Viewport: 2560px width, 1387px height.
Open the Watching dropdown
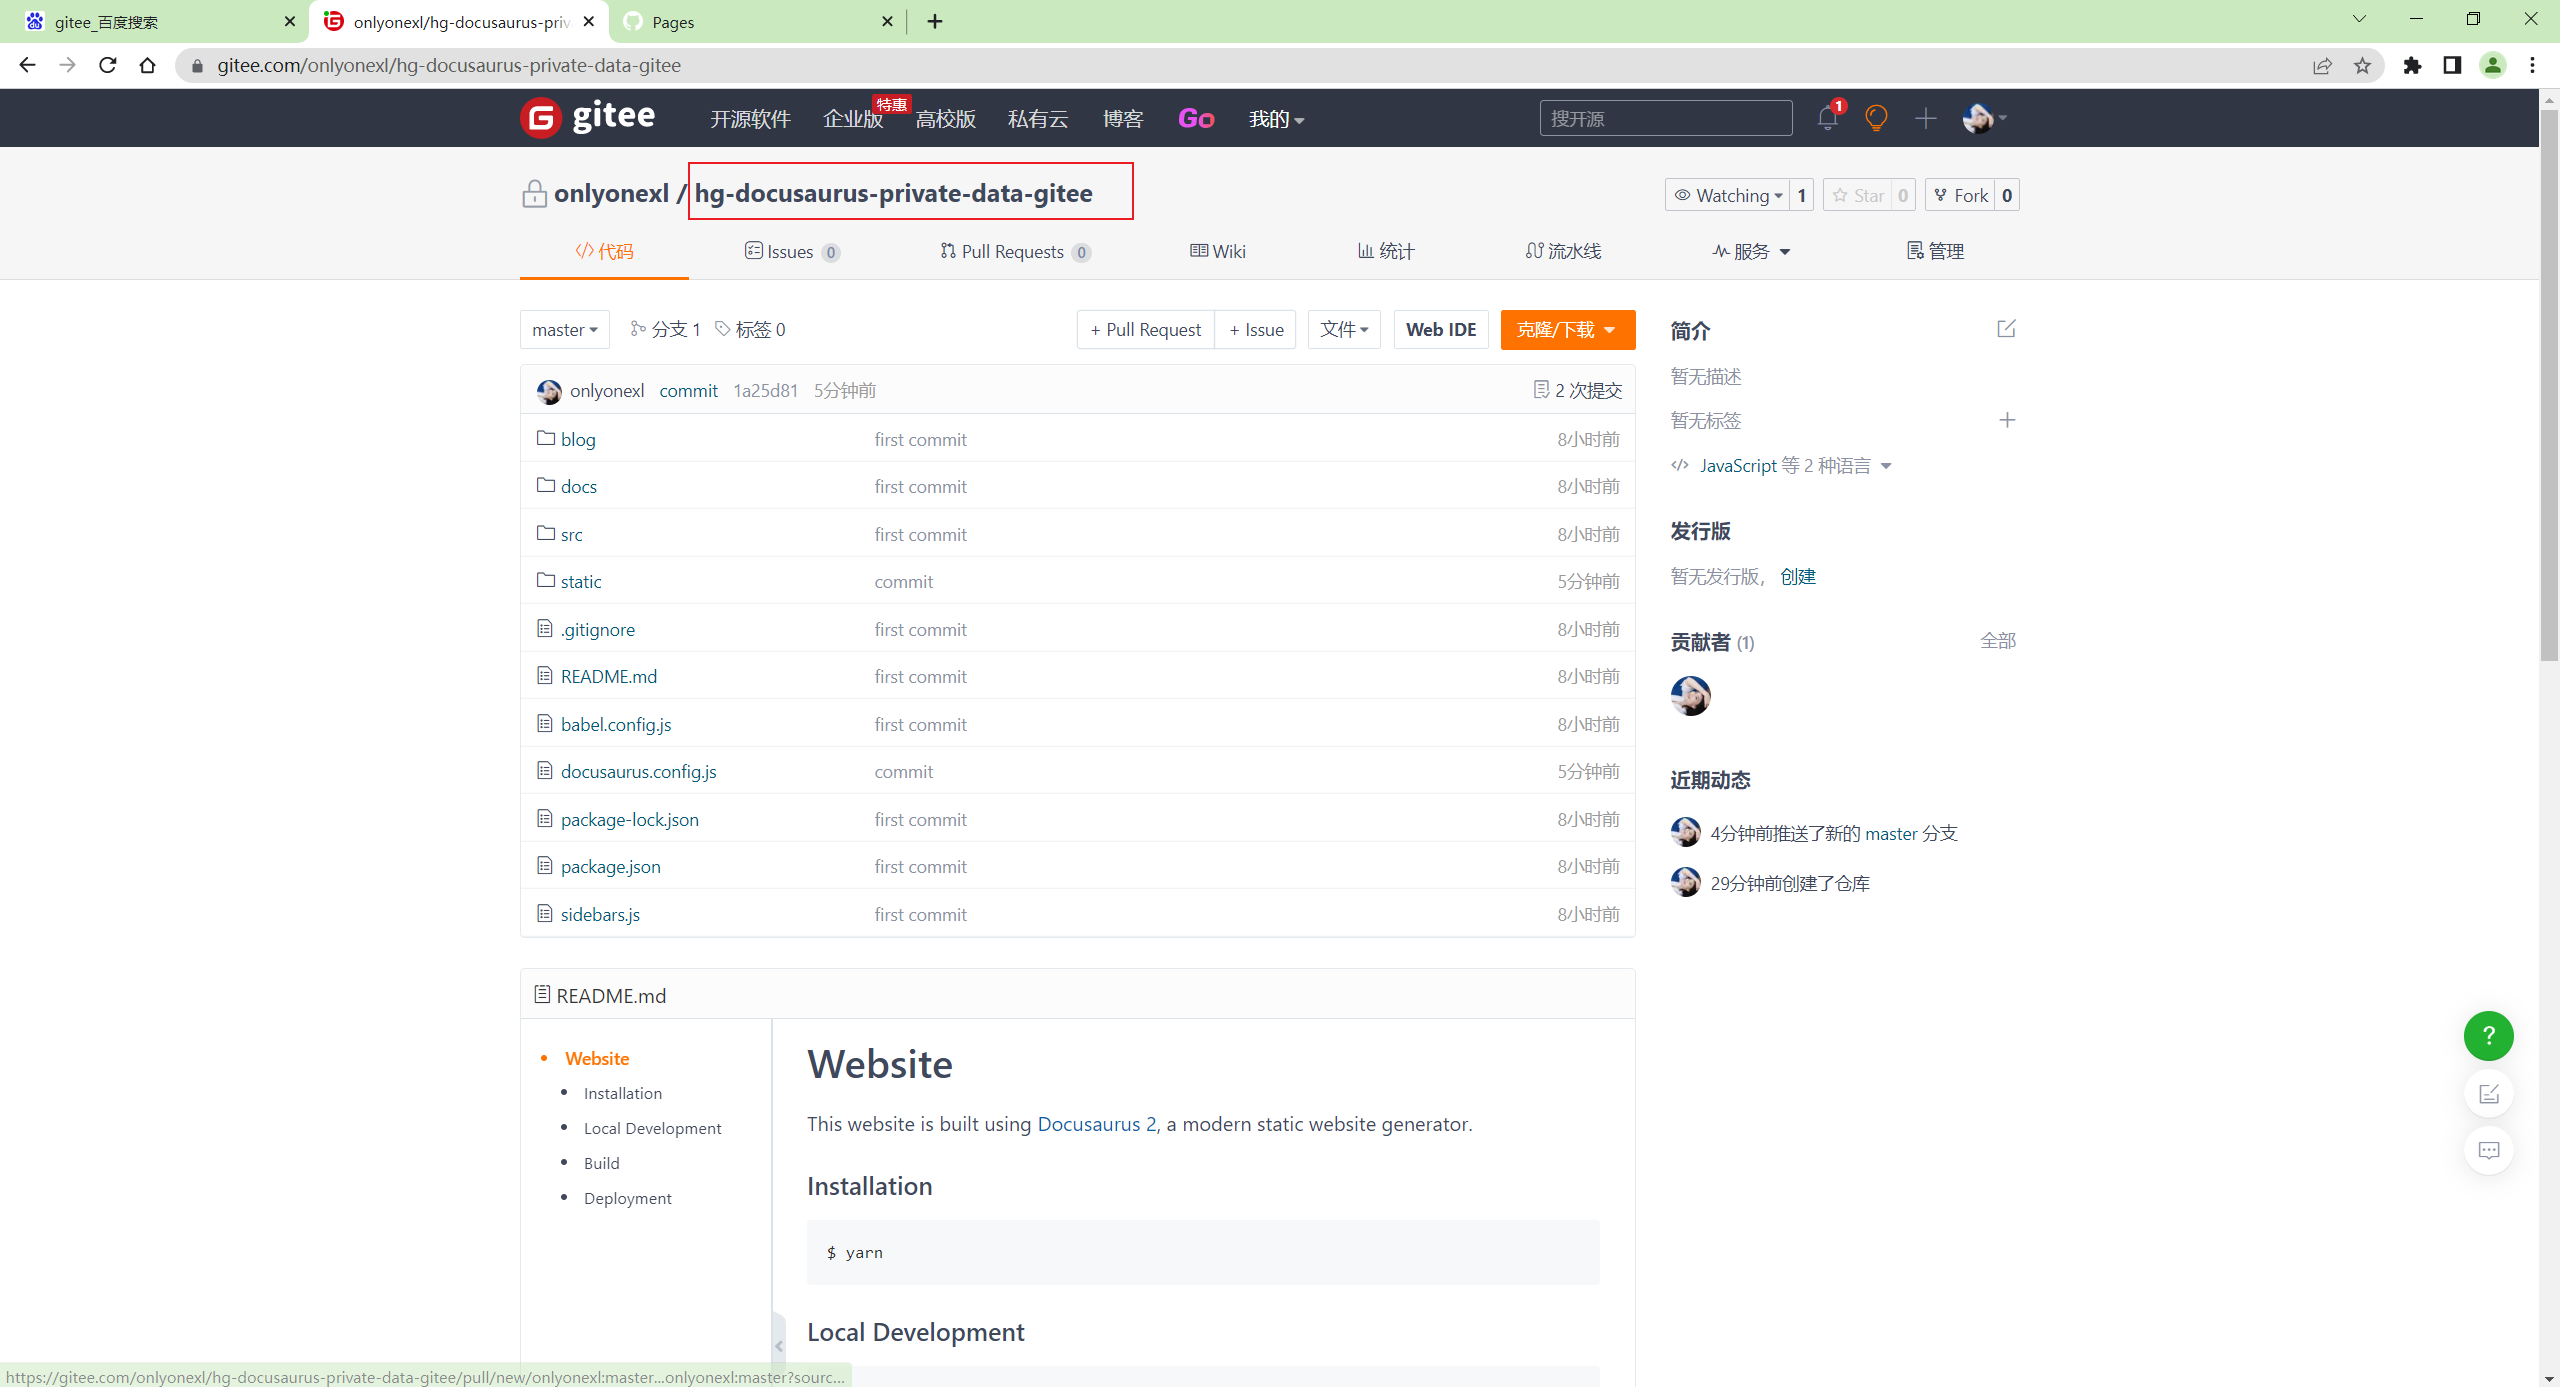tap(1729, 195)
